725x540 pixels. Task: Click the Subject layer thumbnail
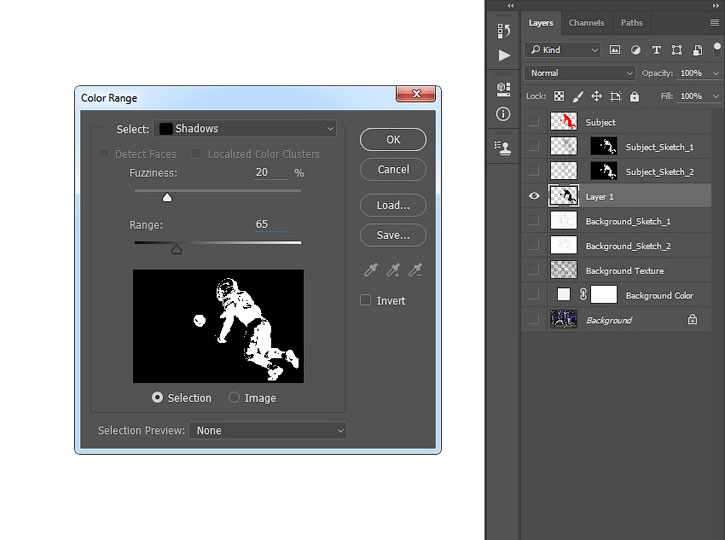point(563,122)
